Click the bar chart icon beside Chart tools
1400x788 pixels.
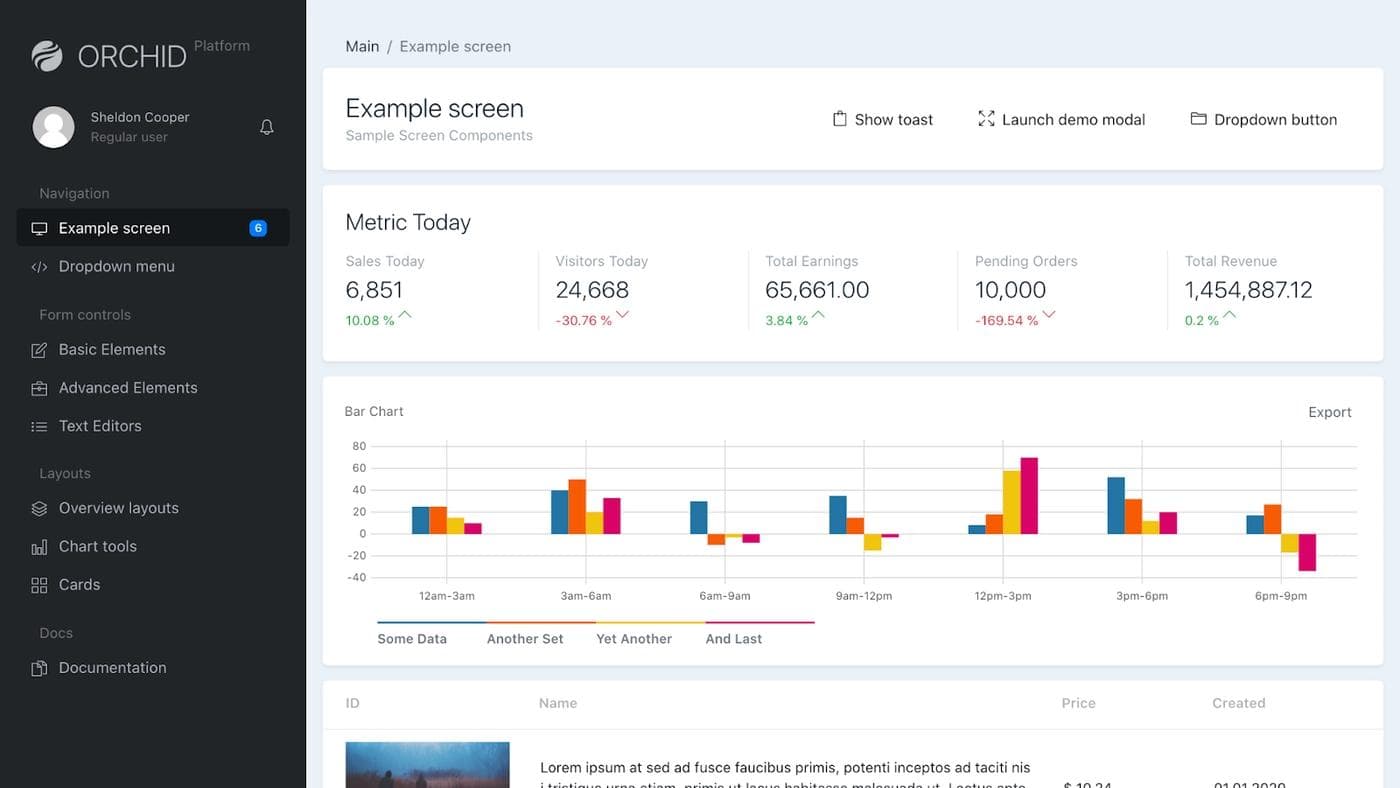point(39,547)
